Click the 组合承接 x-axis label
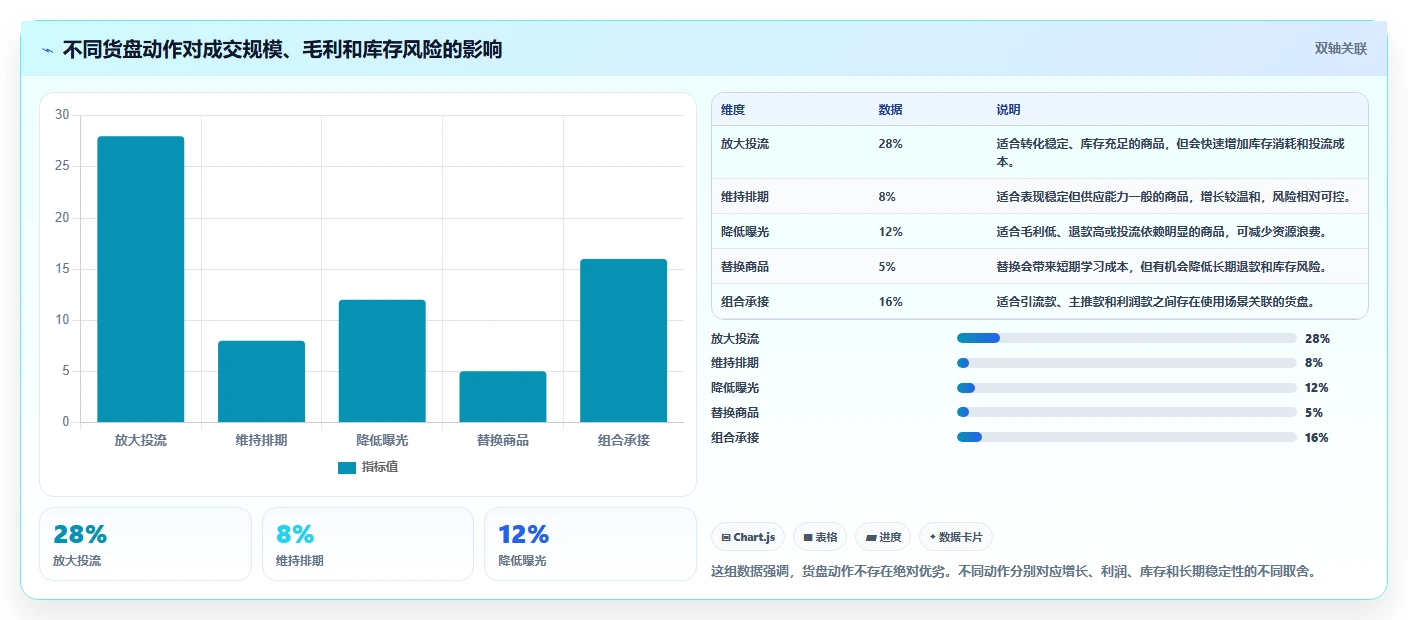Viewport: 1408px width, 620px height. click(624, 440)
